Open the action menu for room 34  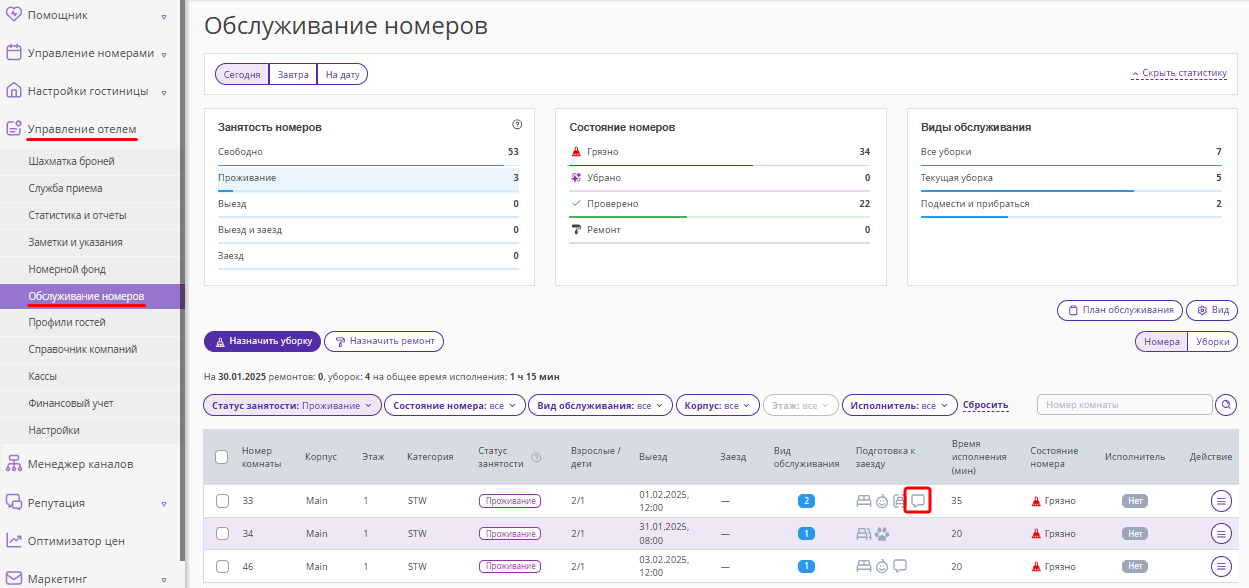[1221, 534]
